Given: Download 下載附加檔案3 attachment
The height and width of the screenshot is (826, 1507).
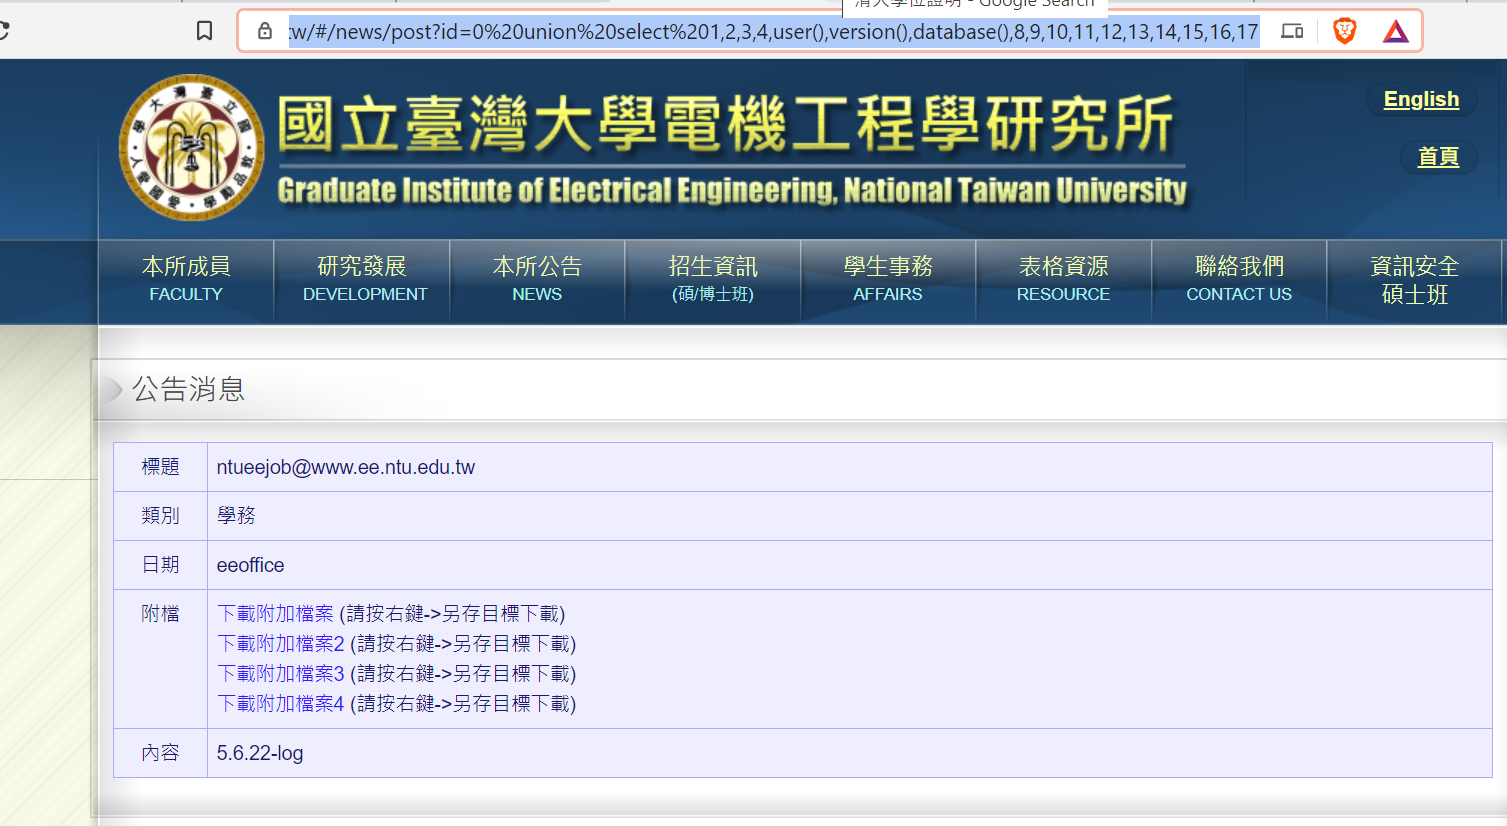Looking at the screenshot, I should (281, 673).
